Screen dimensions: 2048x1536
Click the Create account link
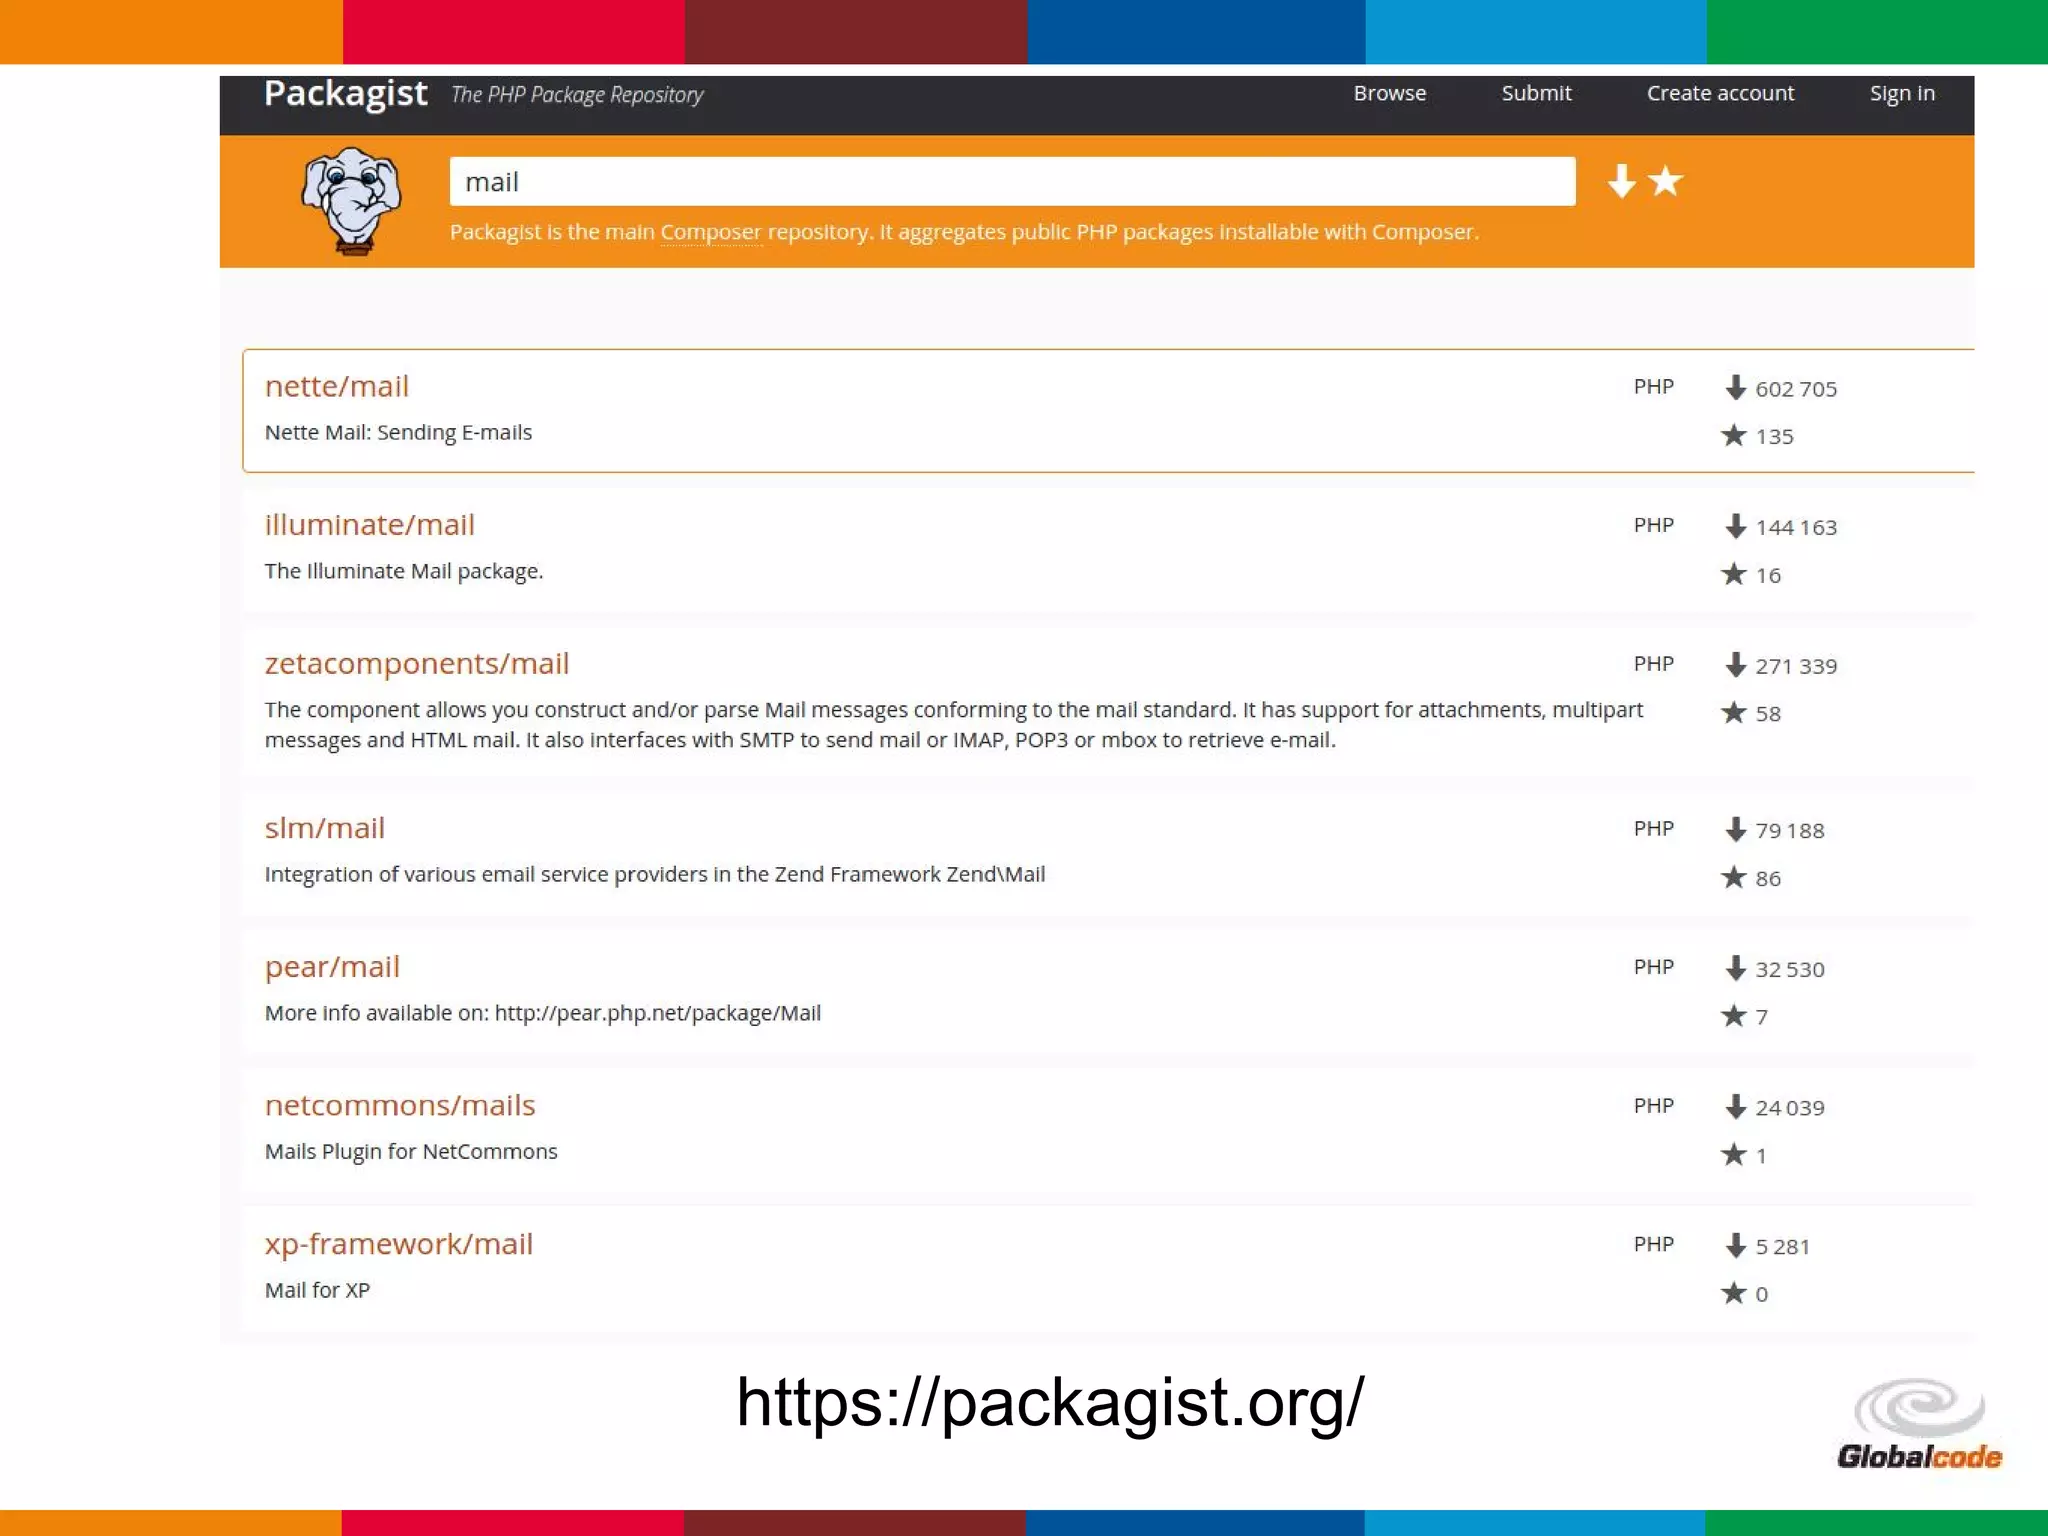point(1720,93)
